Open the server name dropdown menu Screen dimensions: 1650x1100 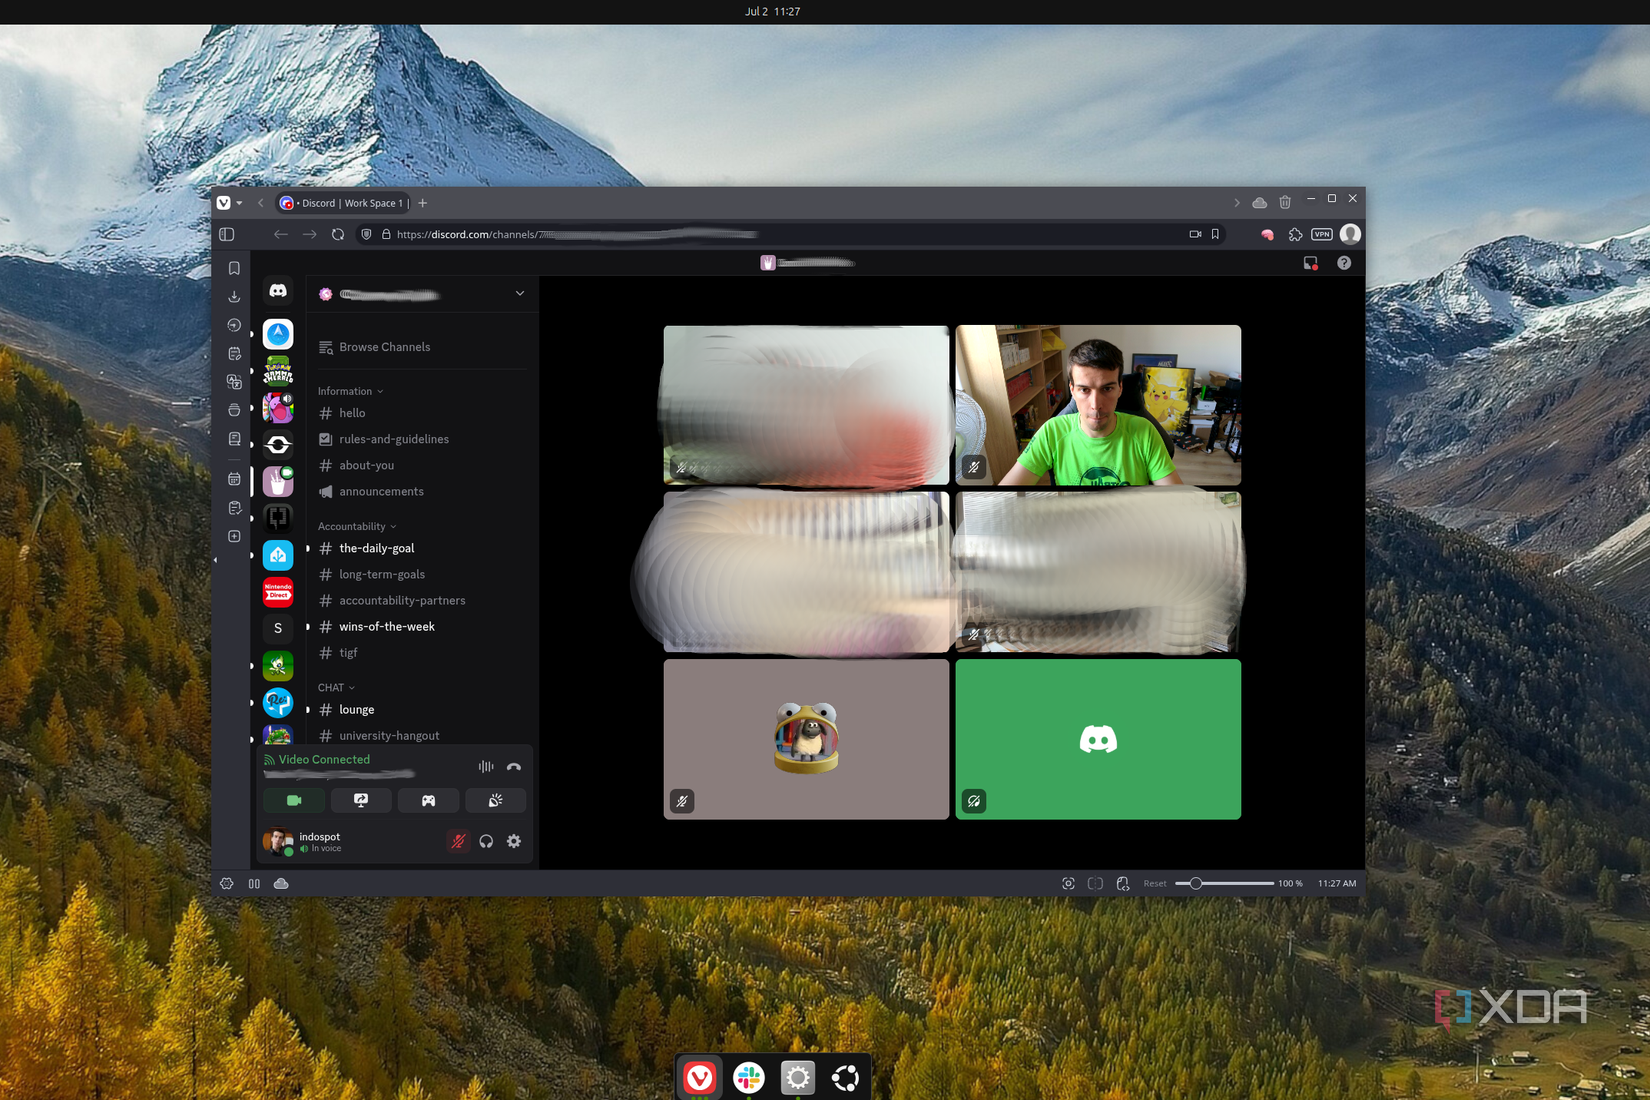(x=519, y=293)
